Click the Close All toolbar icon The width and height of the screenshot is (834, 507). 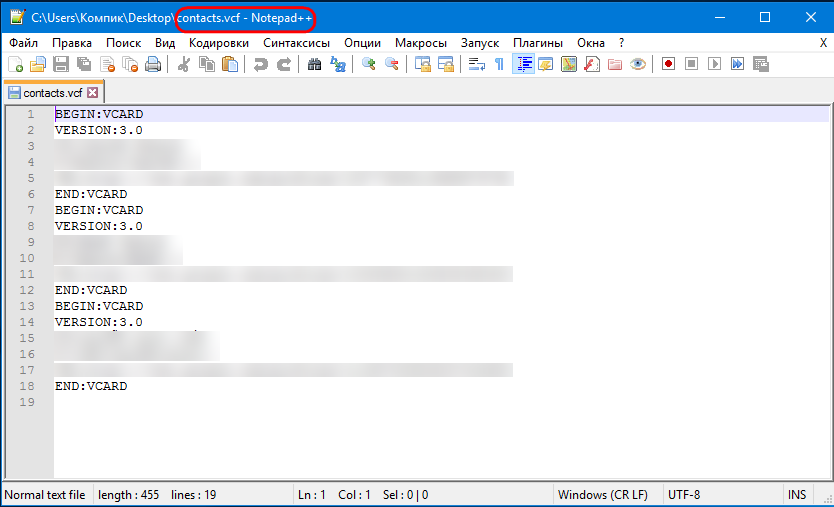(x=130, y=64)
